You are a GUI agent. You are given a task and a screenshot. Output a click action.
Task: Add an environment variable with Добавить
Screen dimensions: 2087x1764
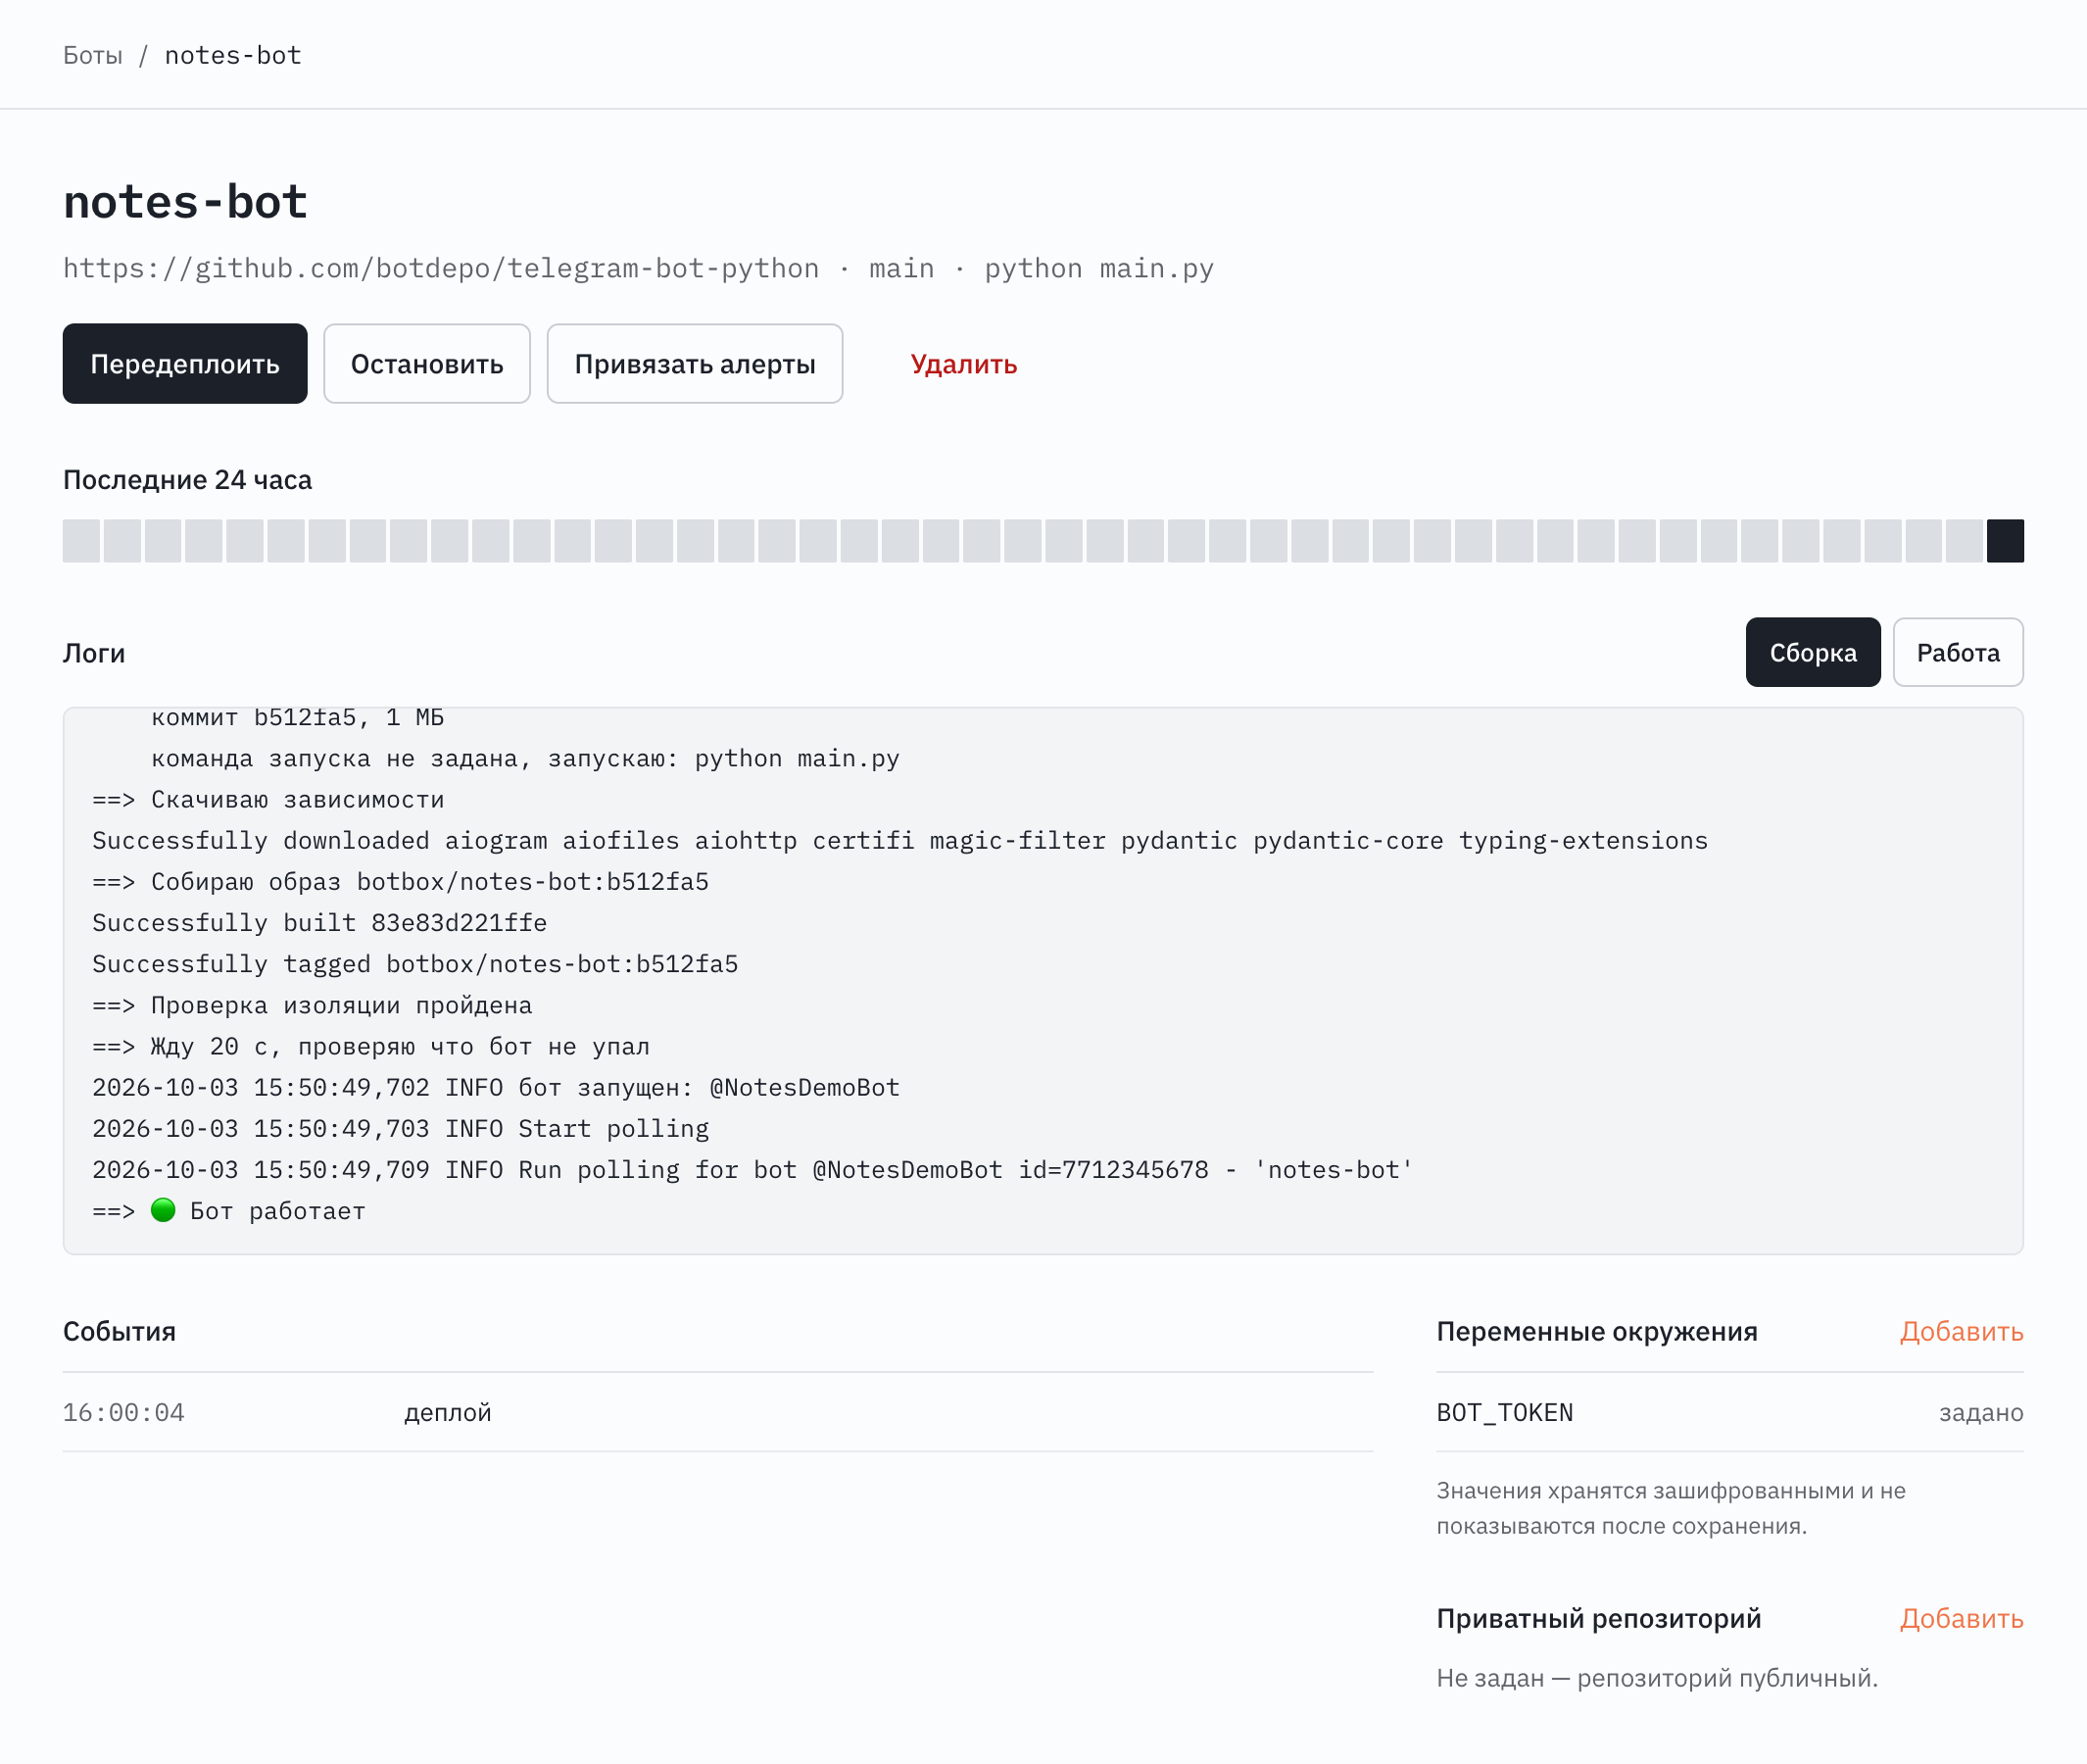(x=1961, y=1332)
